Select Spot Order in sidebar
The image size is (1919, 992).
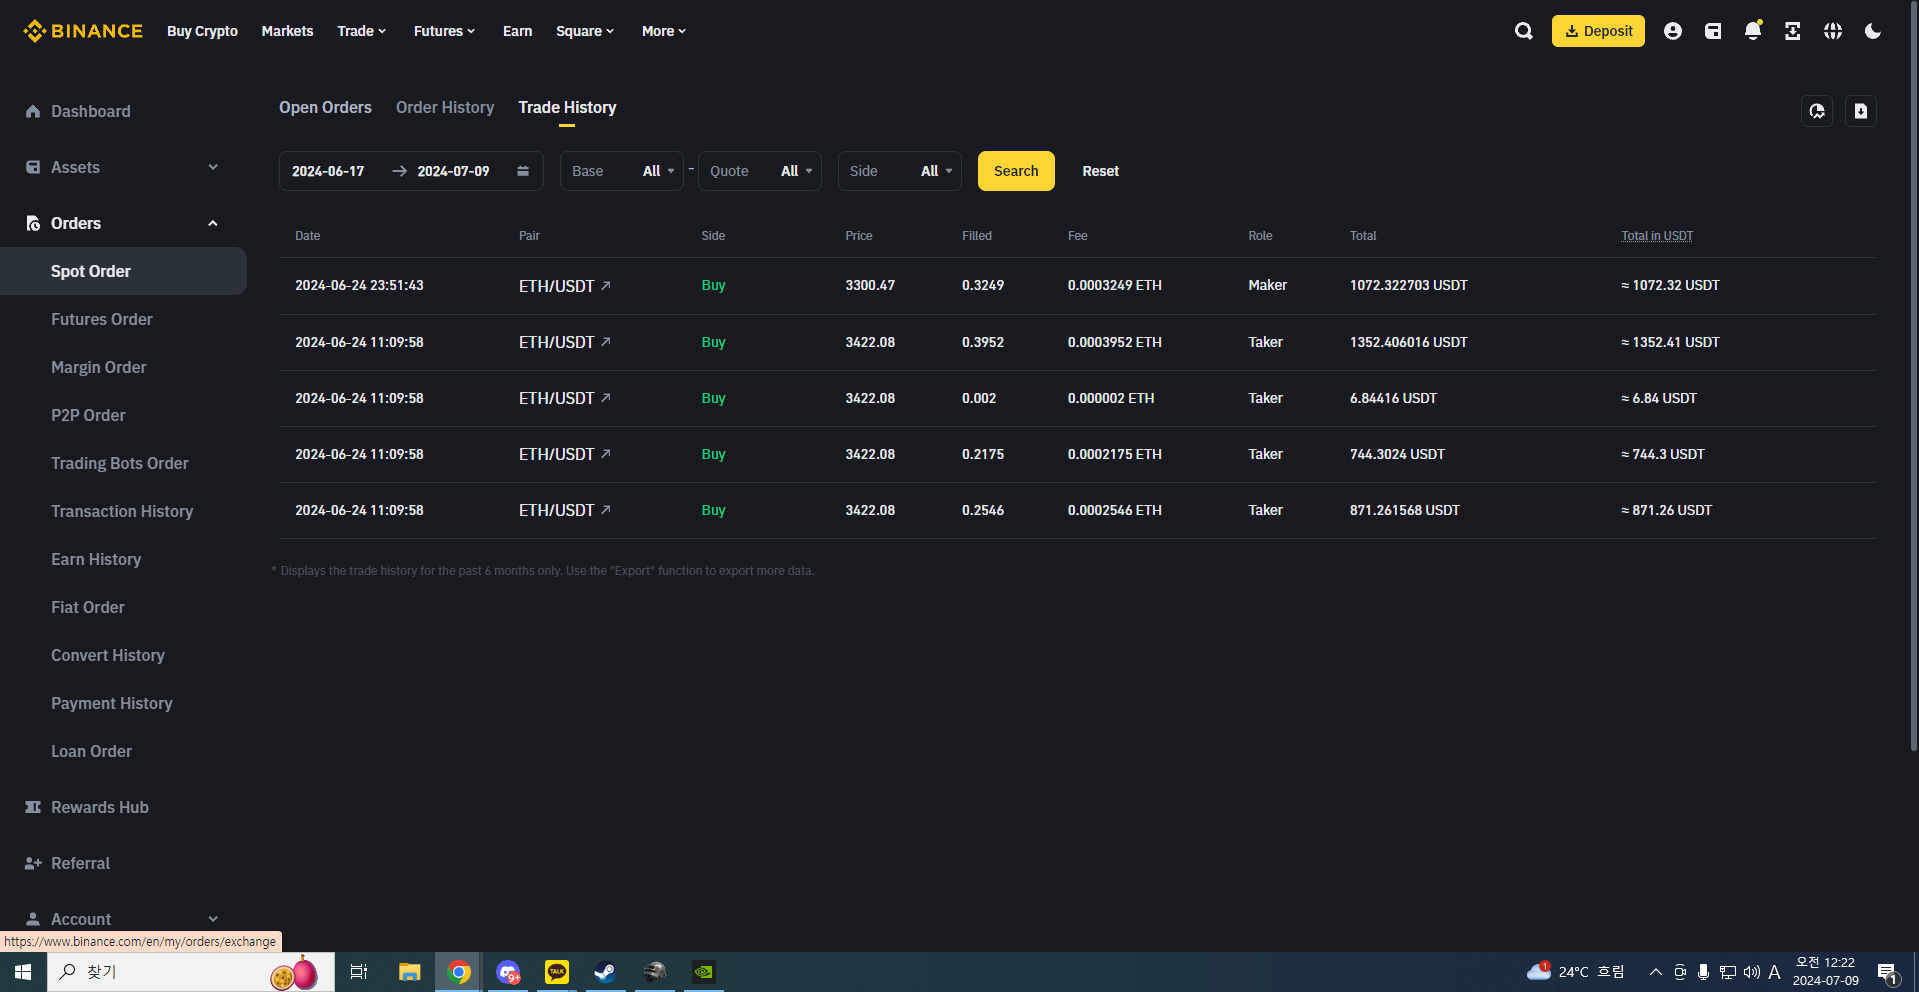pos(123,271)
